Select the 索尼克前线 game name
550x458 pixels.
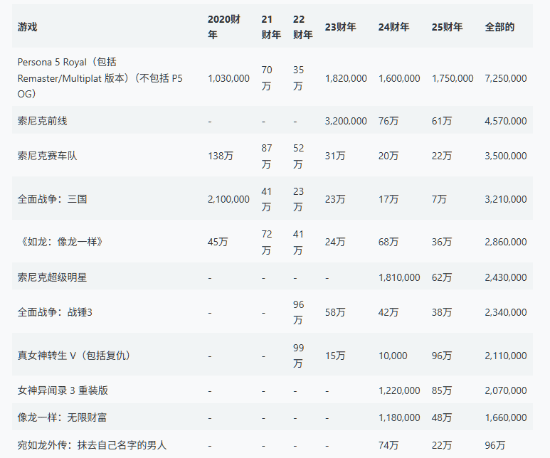(x=42, y=121)
